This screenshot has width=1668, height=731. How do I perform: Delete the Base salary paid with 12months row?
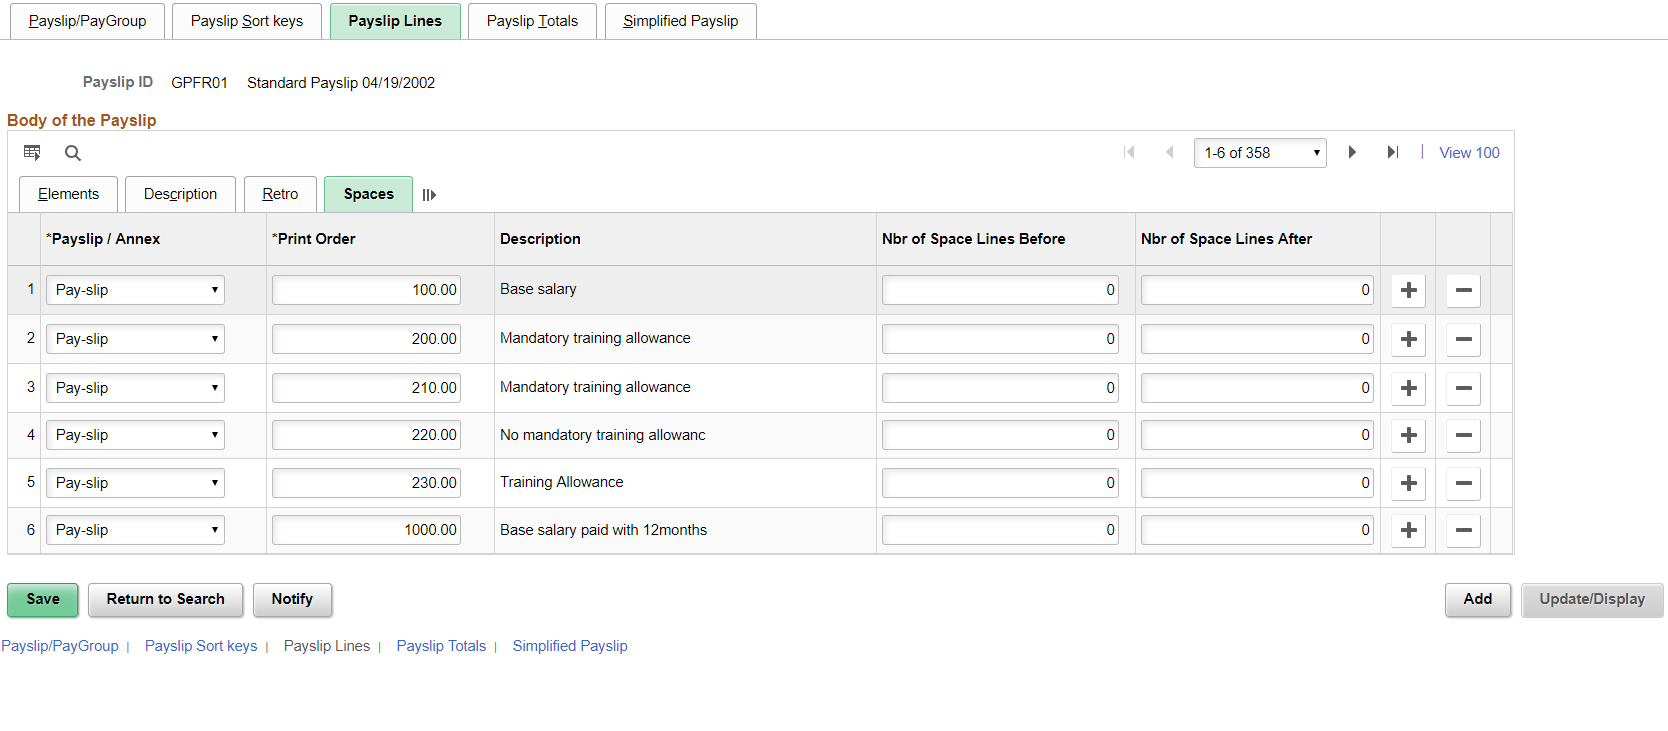1463,530
